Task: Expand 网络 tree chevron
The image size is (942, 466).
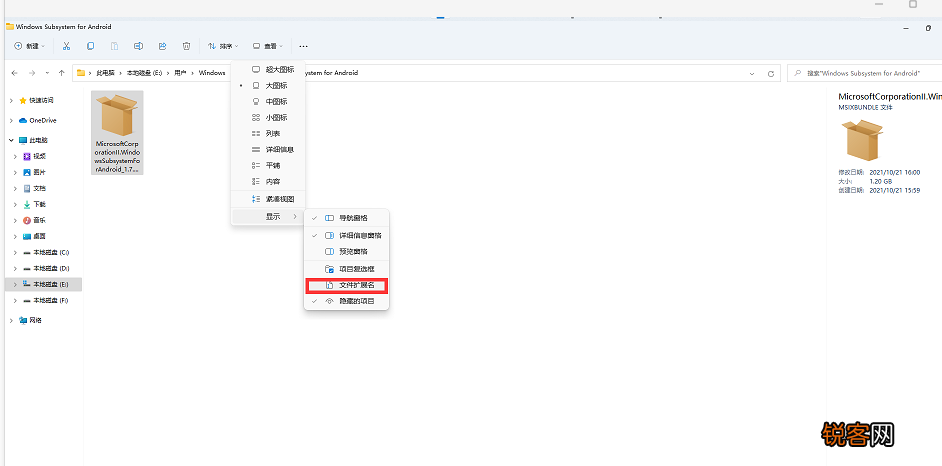Action: point(11,320)
